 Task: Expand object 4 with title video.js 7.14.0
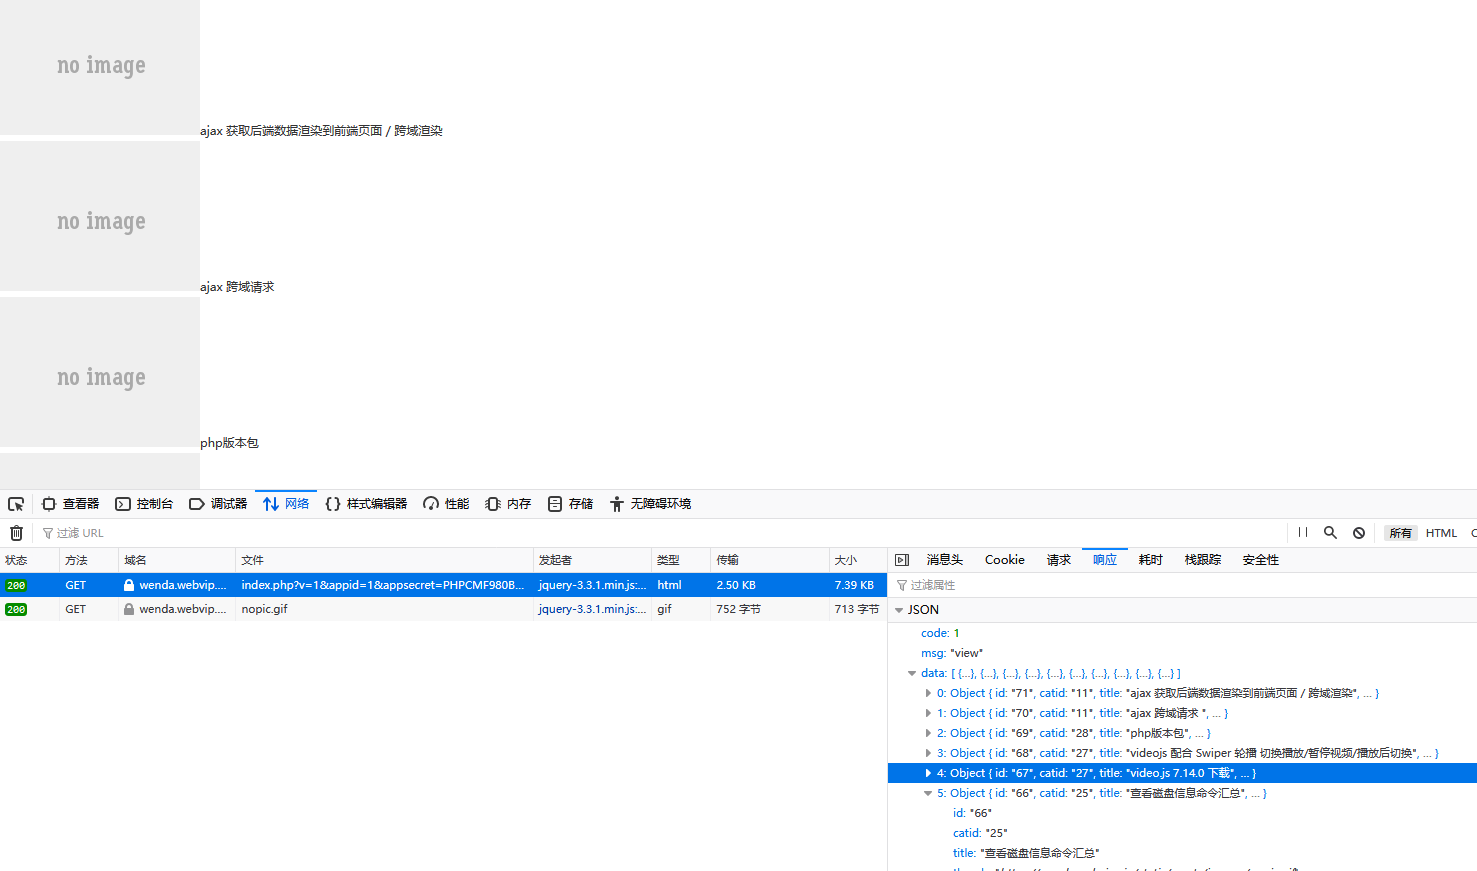pos(928,773)
